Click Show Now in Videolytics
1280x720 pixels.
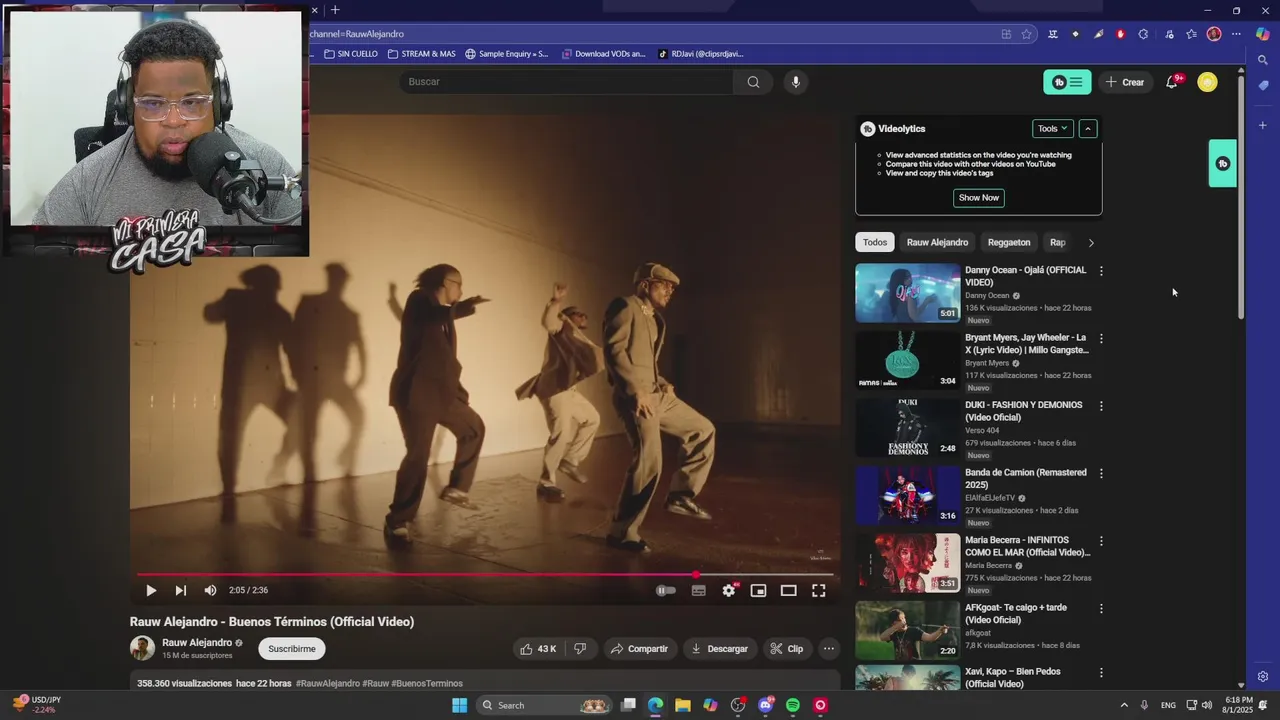click(979, 198)
